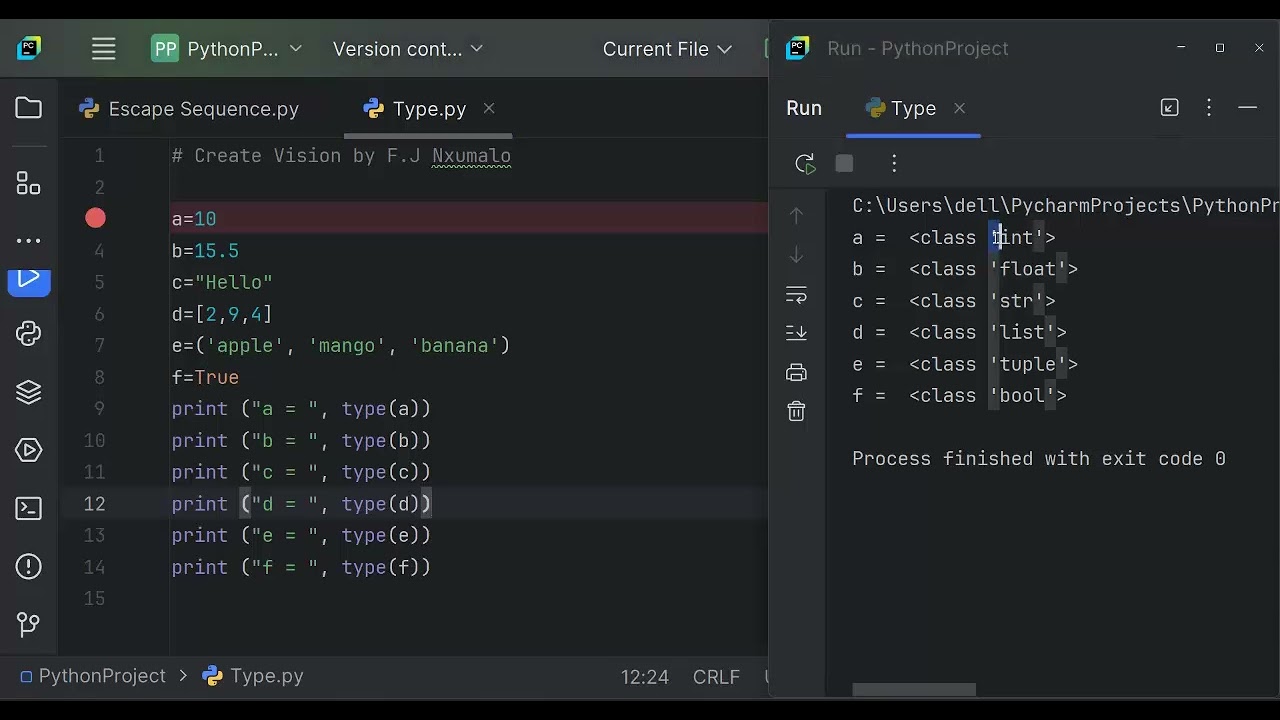Click output line b = <class 'float'>
1280x720 pixels.
tap(965, 269)
